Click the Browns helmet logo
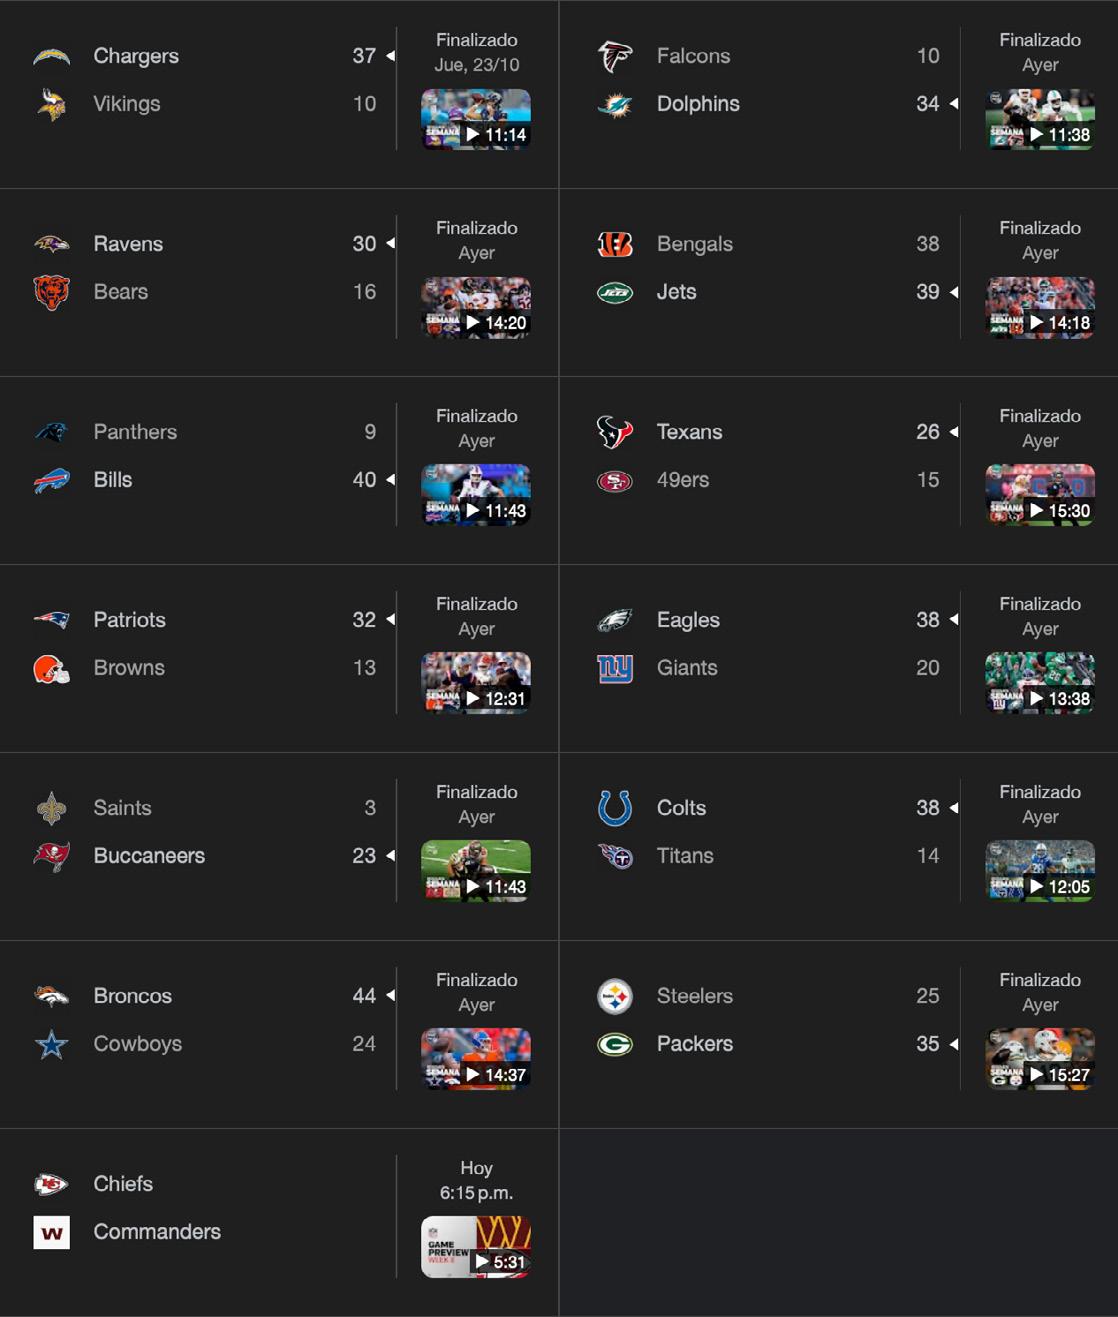Screen dimensions: 1118x1317 point(51,668)
